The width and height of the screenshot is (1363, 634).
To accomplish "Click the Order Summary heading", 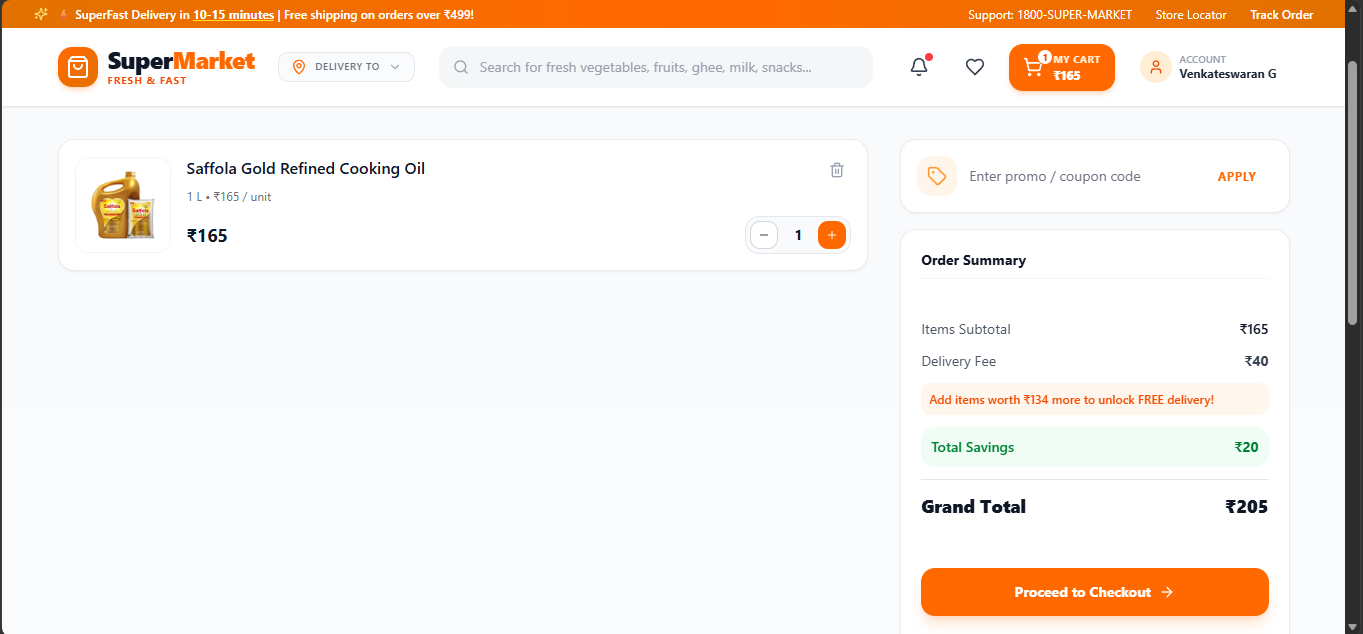I will click(974, 260).
